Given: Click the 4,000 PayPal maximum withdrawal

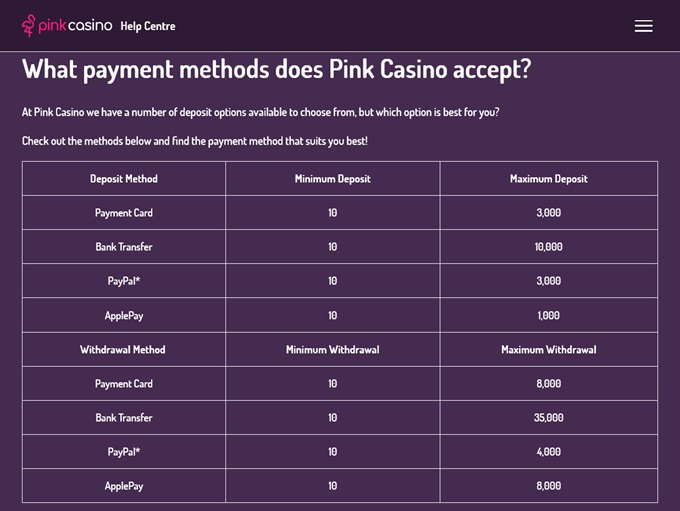Looking at the screenshot, I should point(548,452).
